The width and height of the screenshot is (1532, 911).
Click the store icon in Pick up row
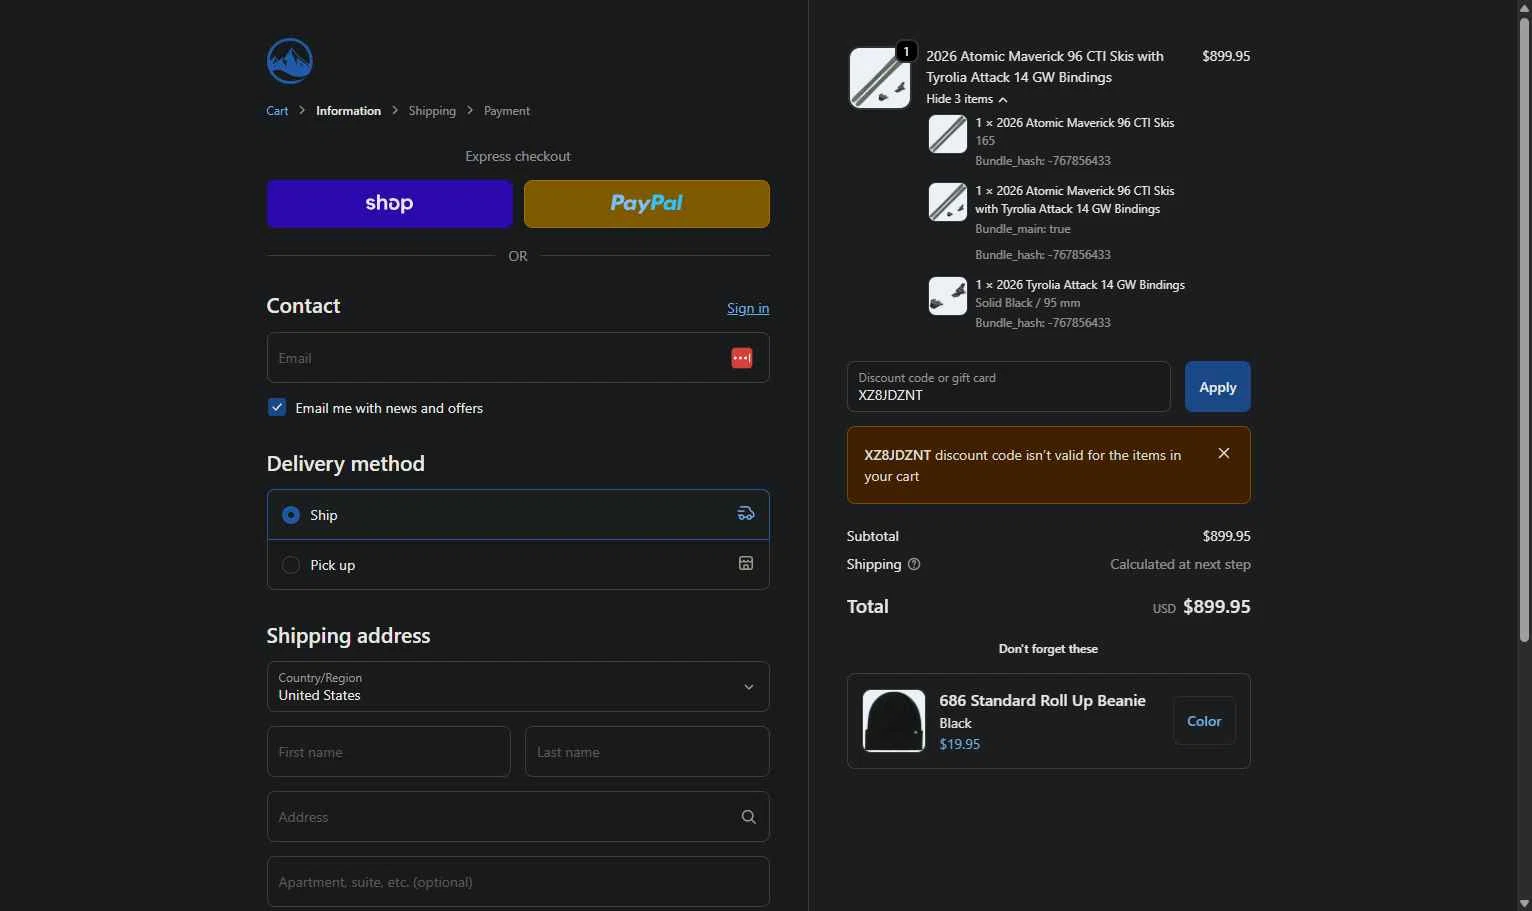[746, 564]
